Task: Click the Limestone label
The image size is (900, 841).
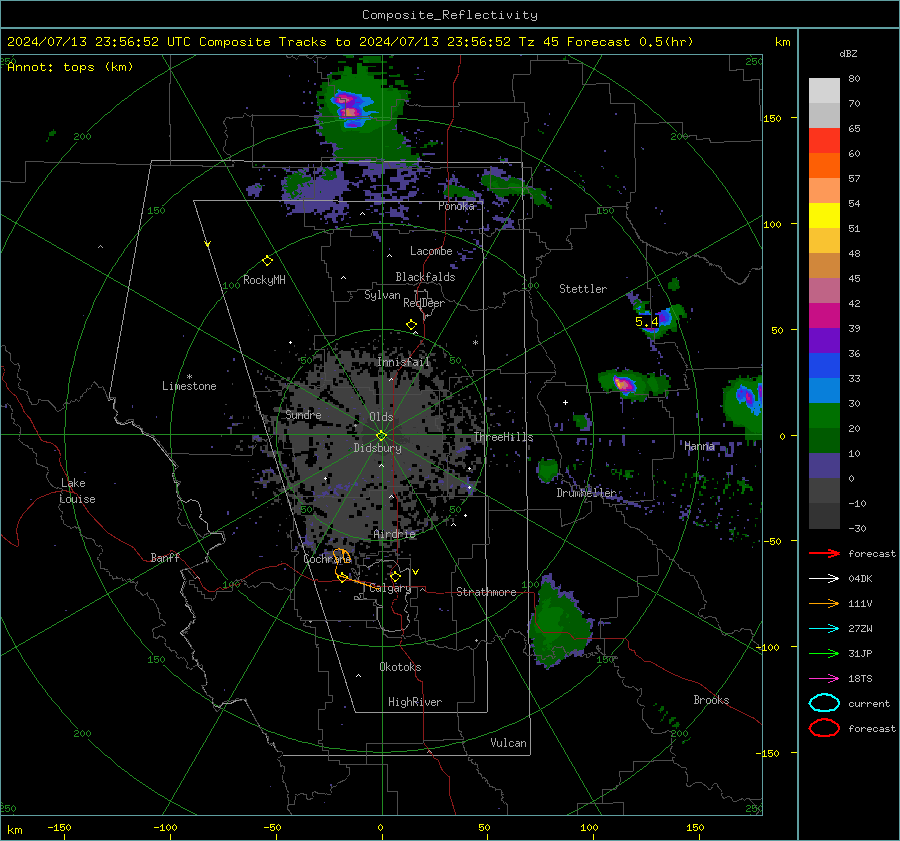Action: (x=189, y=386)
